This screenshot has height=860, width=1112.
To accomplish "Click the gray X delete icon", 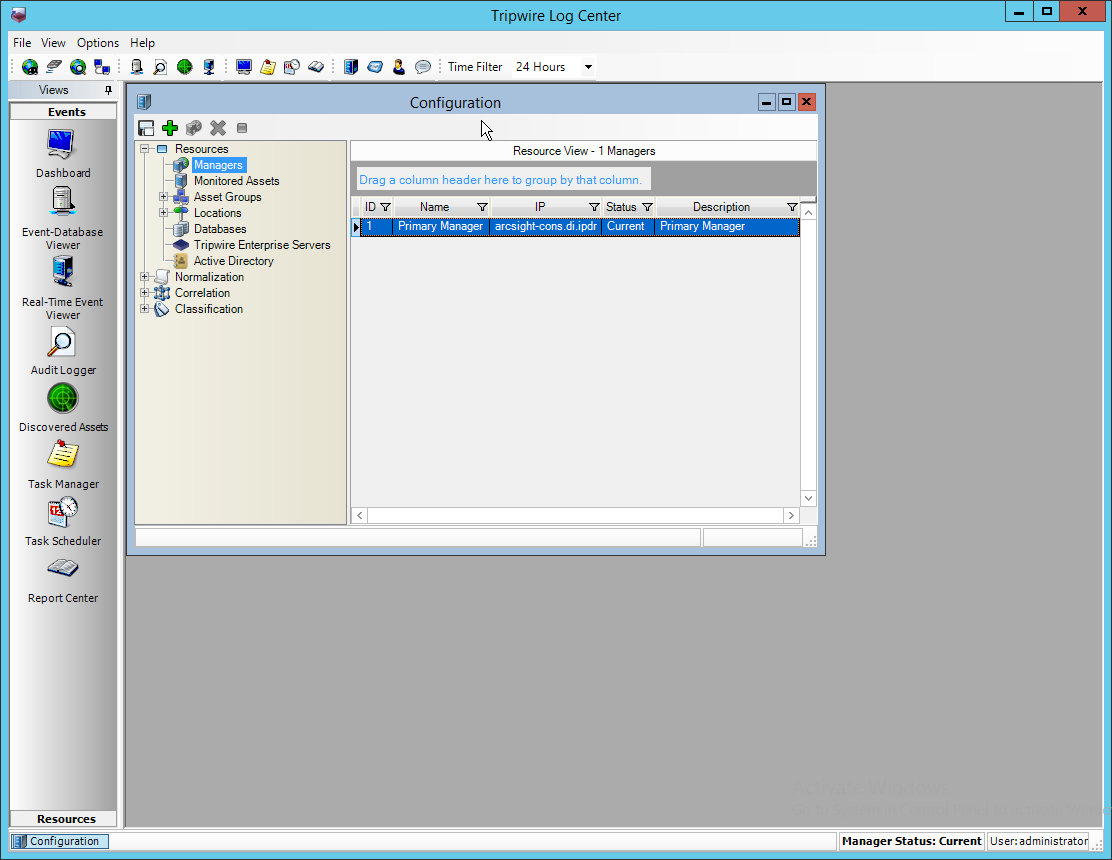I will pyautogui.click(x=218, y=128).
